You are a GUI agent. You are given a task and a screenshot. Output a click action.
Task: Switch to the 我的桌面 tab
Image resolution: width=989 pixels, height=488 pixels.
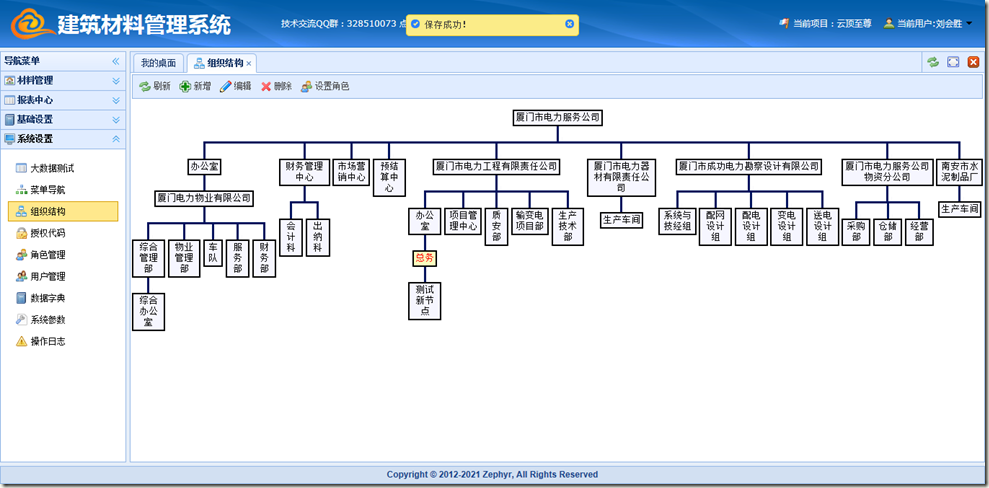pos(158,63)
